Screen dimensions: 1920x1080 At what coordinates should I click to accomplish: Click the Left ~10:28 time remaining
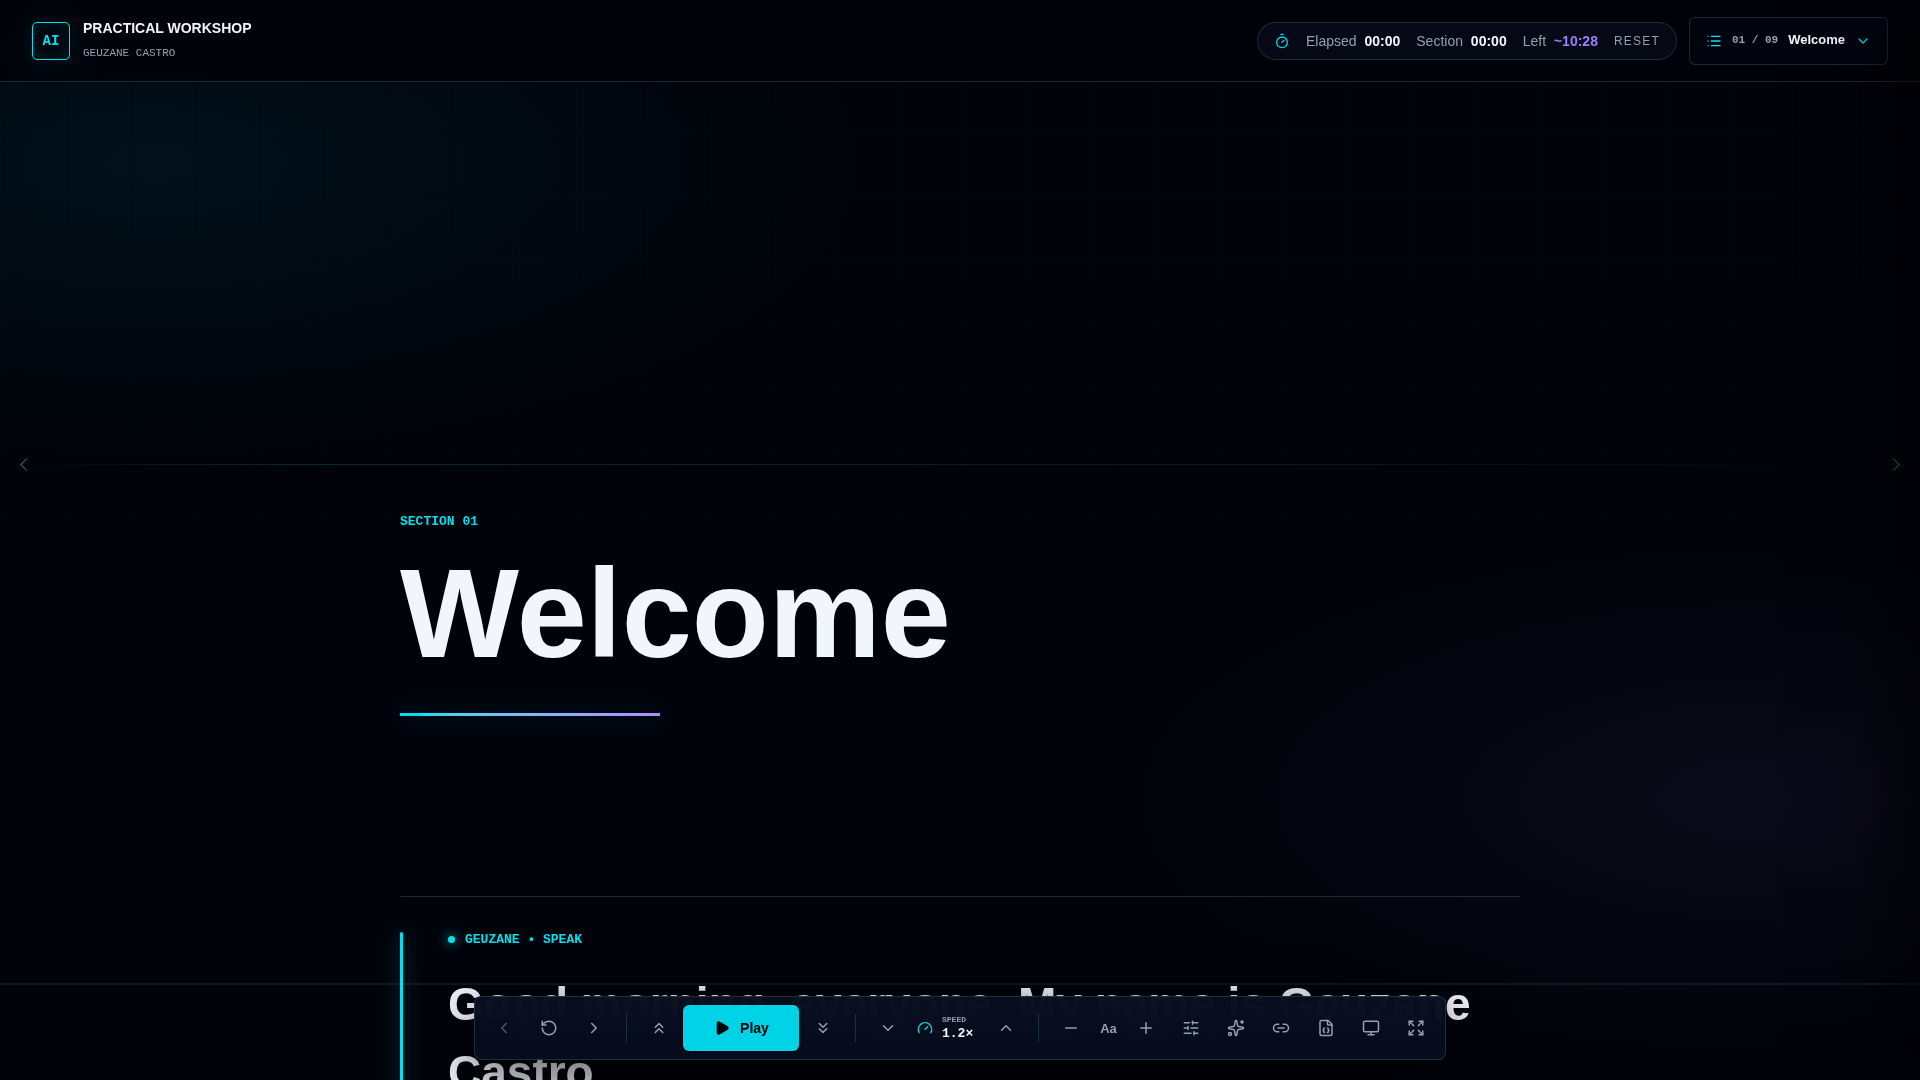pos(1560,41)
